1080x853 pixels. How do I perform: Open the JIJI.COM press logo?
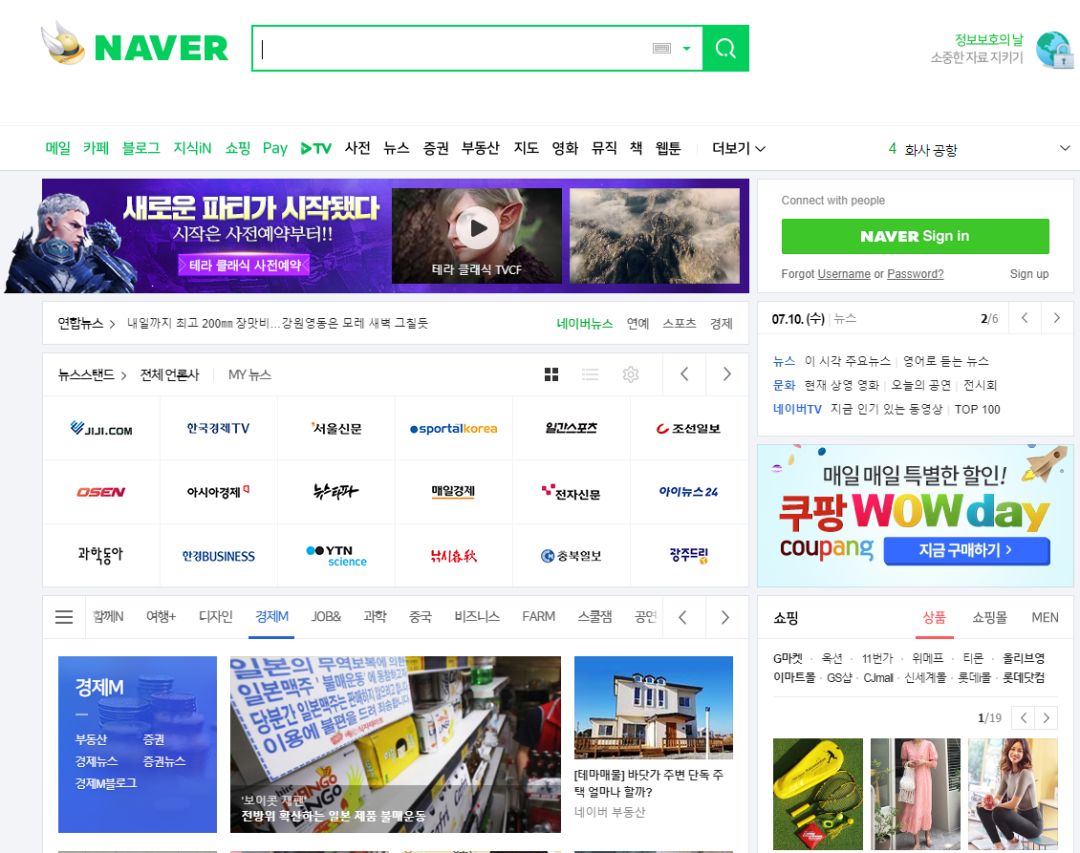(101, 429)
